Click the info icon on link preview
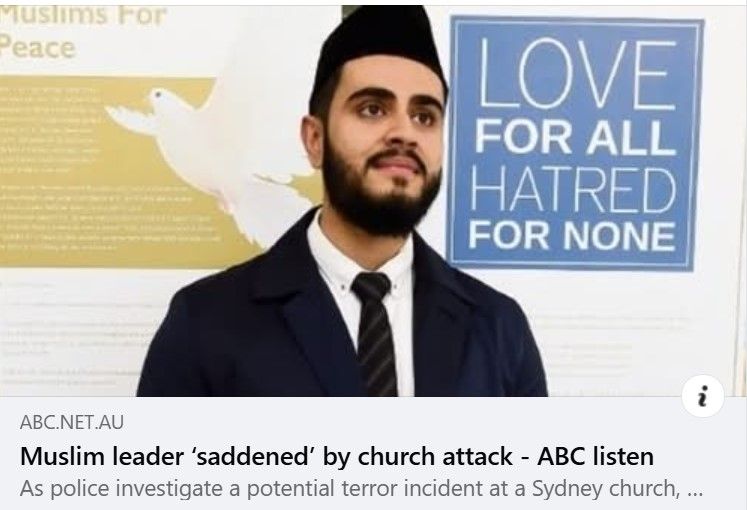This screenshot has height=510, width=747. pyautogui.click(x=702, y=396)
